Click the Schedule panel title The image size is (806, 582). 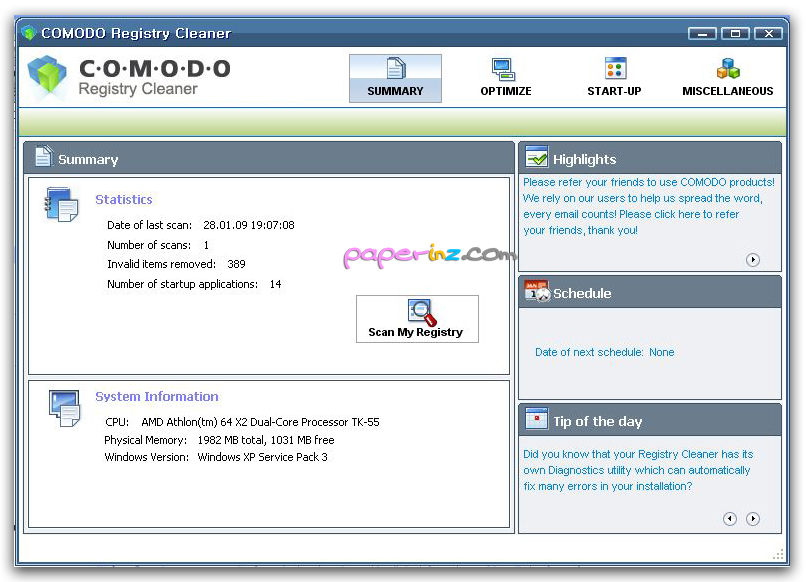[582, 294]
